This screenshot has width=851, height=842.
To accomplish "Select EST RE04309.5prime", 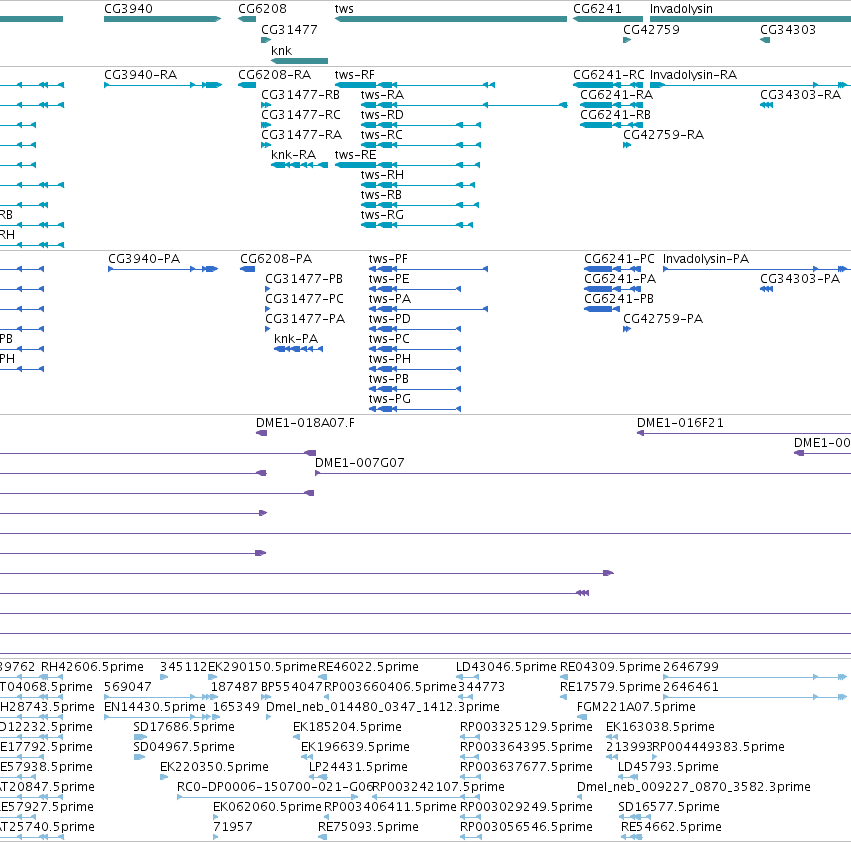I will tap(611, 667).
